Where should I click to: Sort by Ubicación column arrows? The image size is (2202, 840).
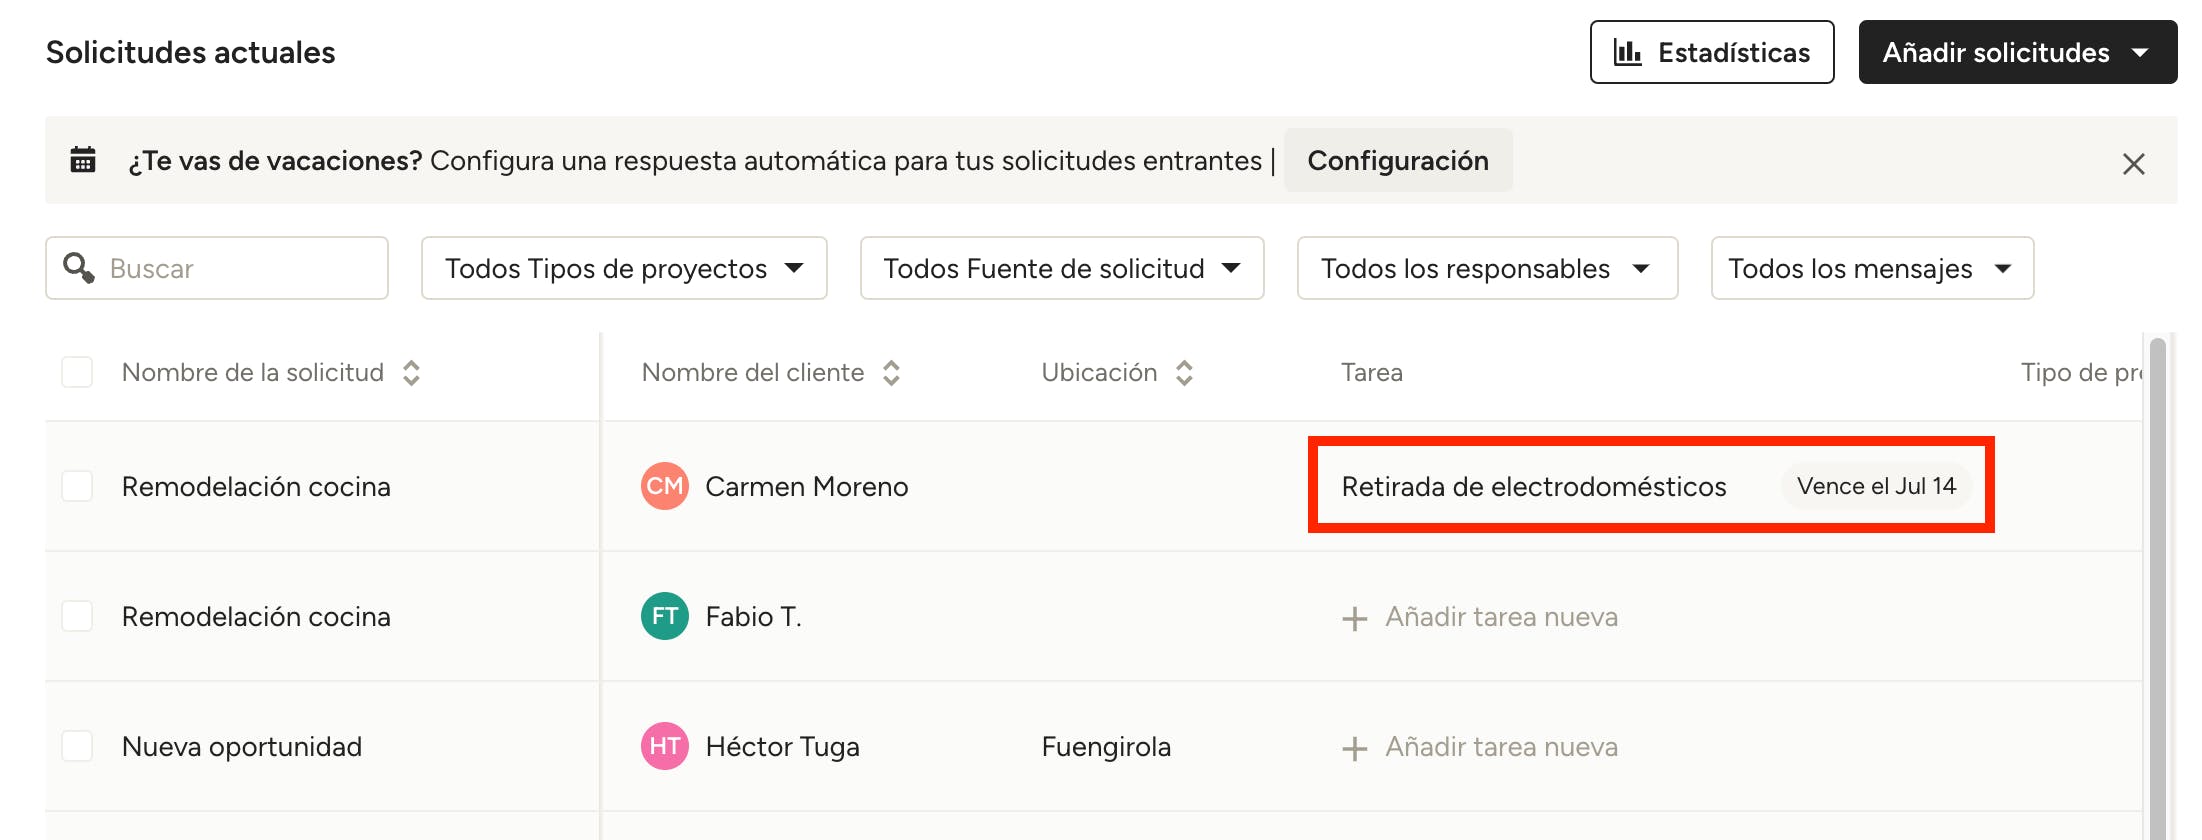coord(1184,373)
